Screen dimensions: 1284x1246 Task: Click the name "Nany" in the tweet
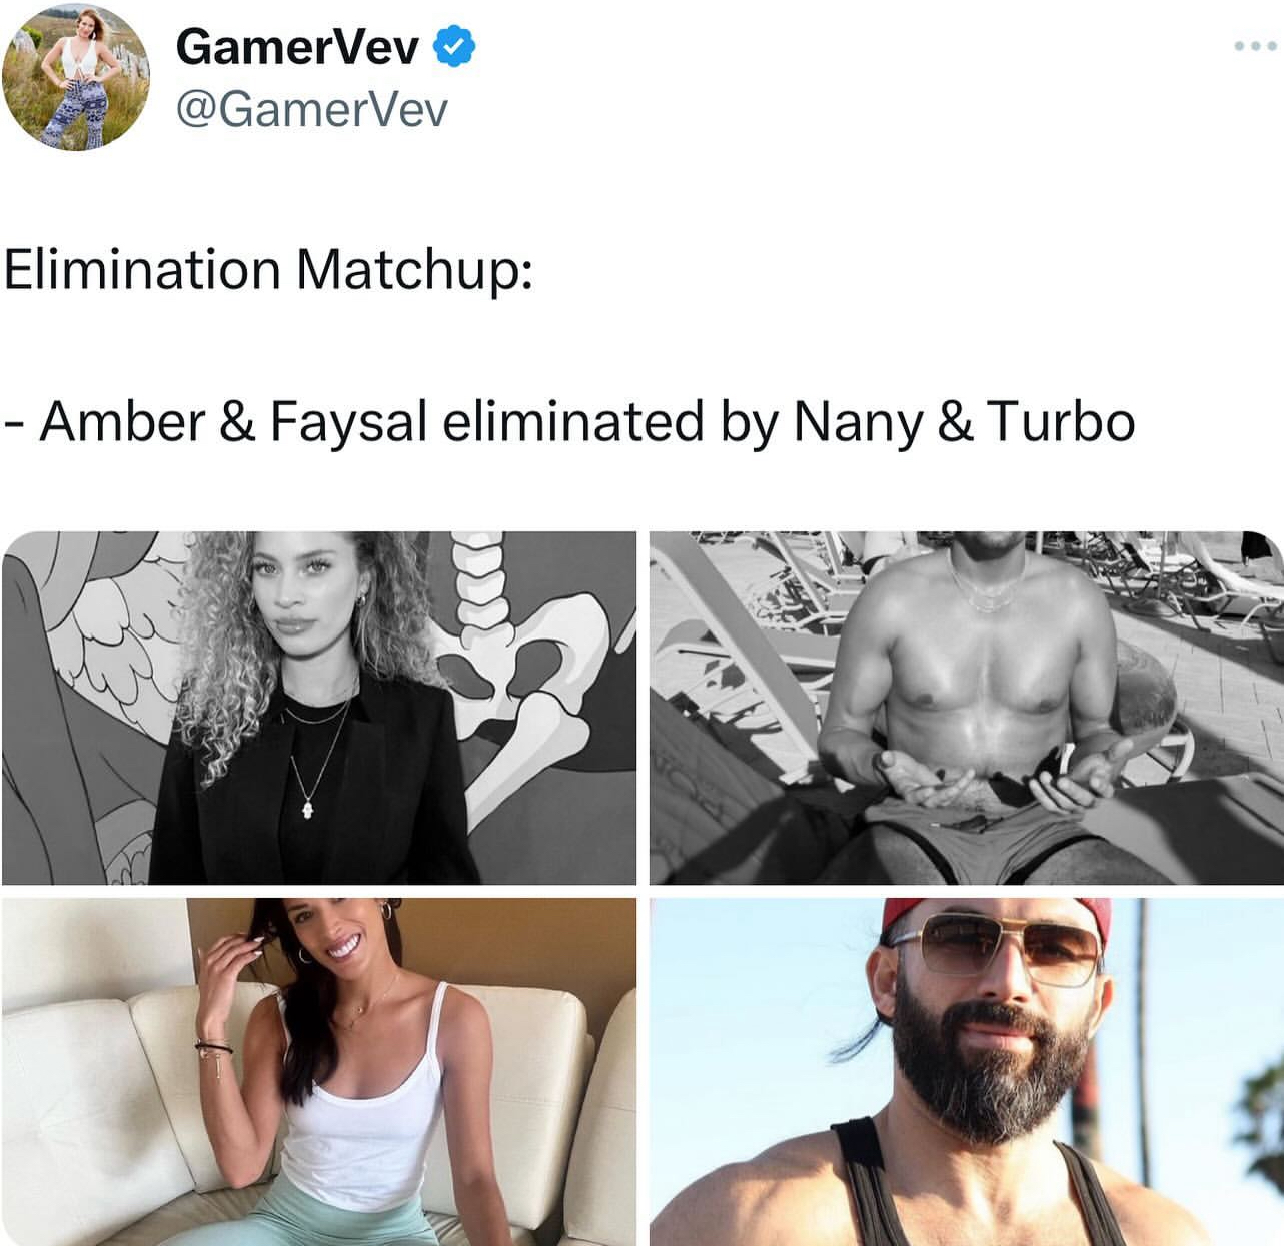[x=859, y=423]
